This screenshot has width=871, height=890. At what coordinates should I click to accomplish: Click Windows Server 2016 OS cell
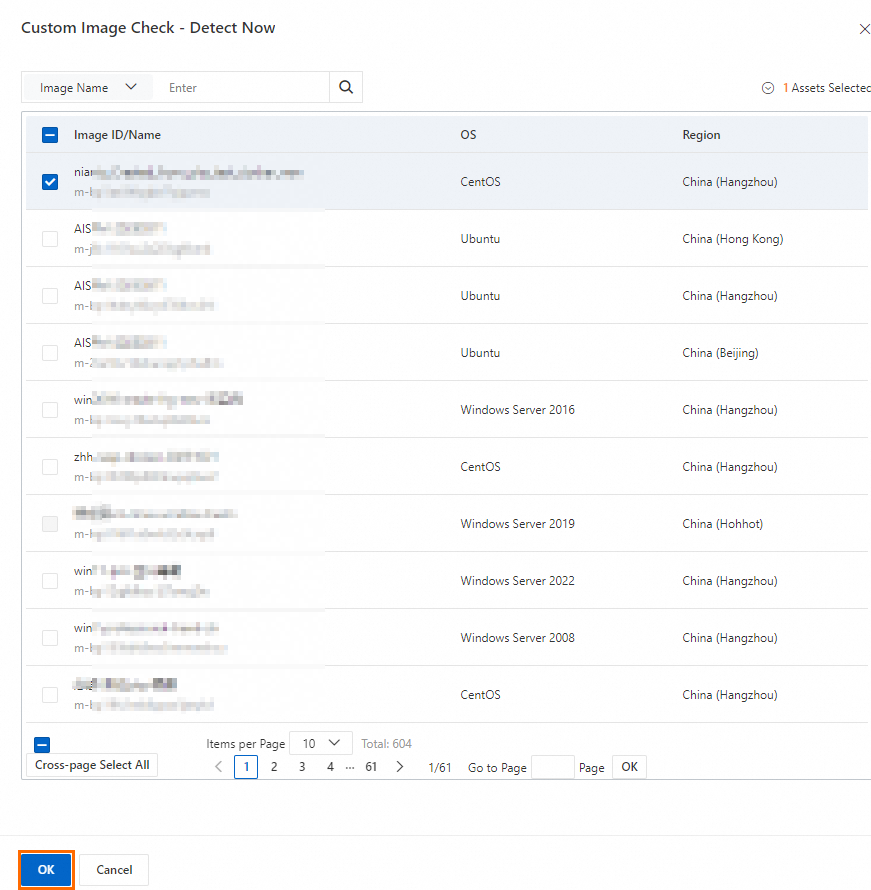pos(517,410)
